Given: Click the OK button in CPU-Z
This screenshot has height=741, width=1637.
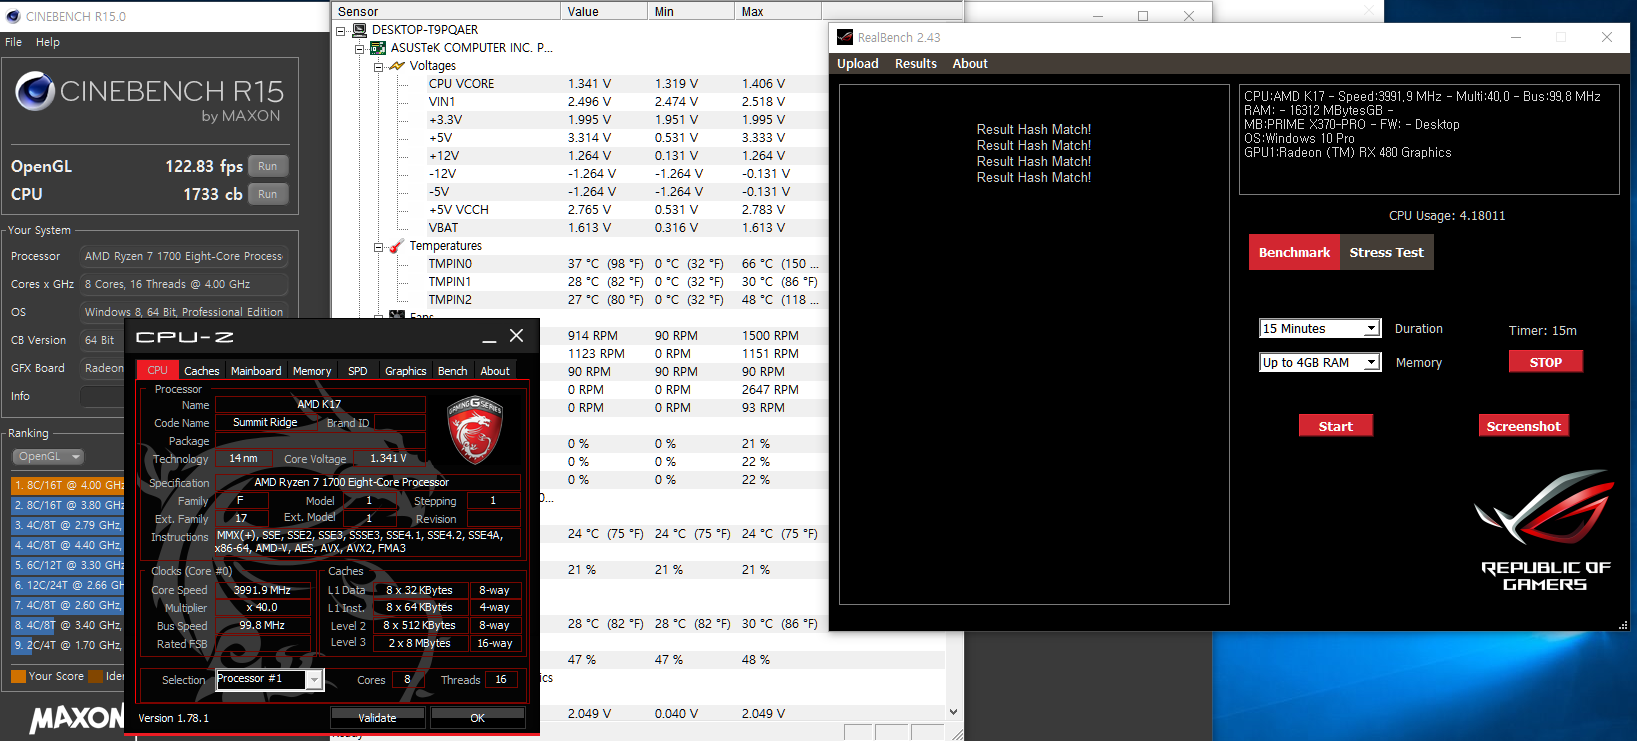Looking at the screenshot, I should click(477, 718).
